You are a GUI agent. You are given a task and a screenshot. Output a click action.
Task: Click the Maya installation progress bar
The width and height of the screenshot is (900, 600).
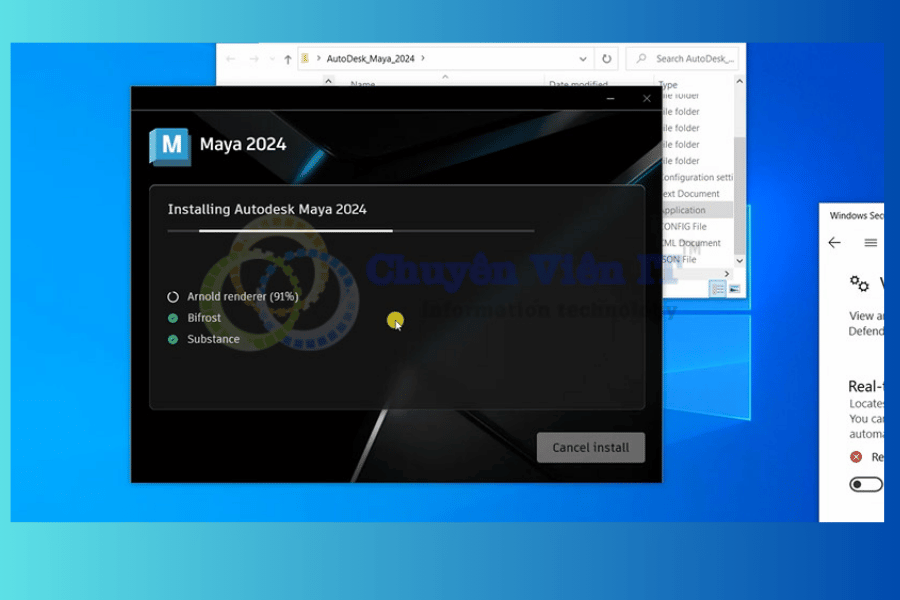(x=350, y=230)
